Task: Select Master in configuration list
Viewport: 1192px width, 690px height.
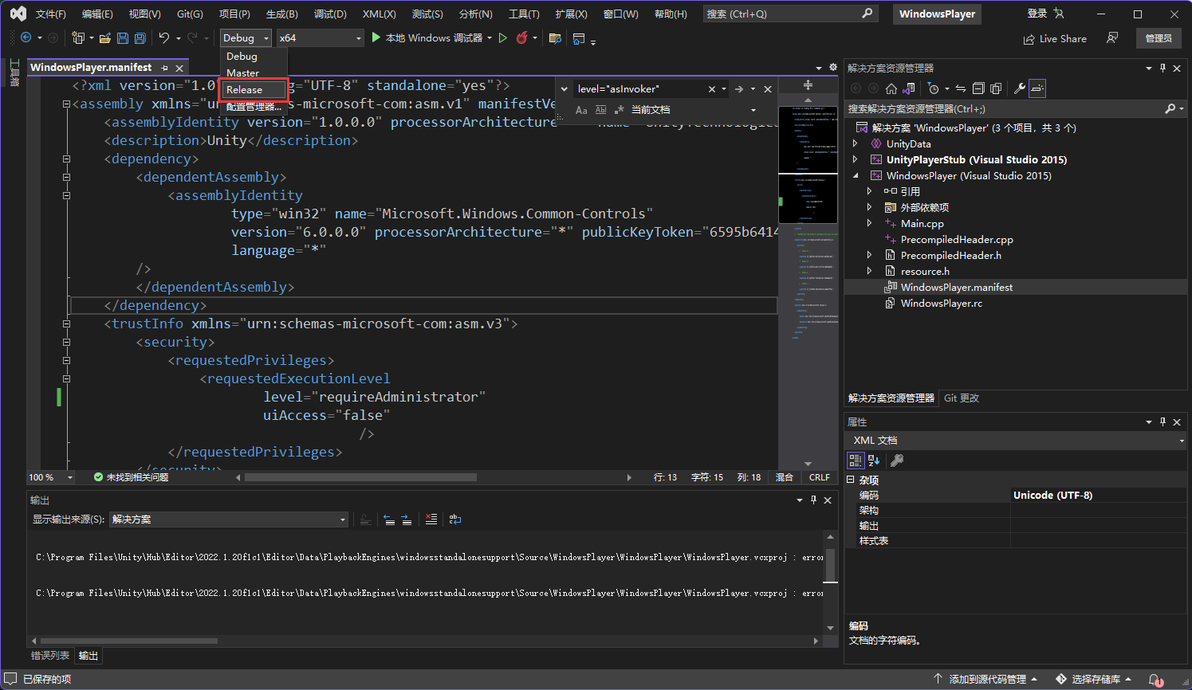Action: [x=254, y=73]
